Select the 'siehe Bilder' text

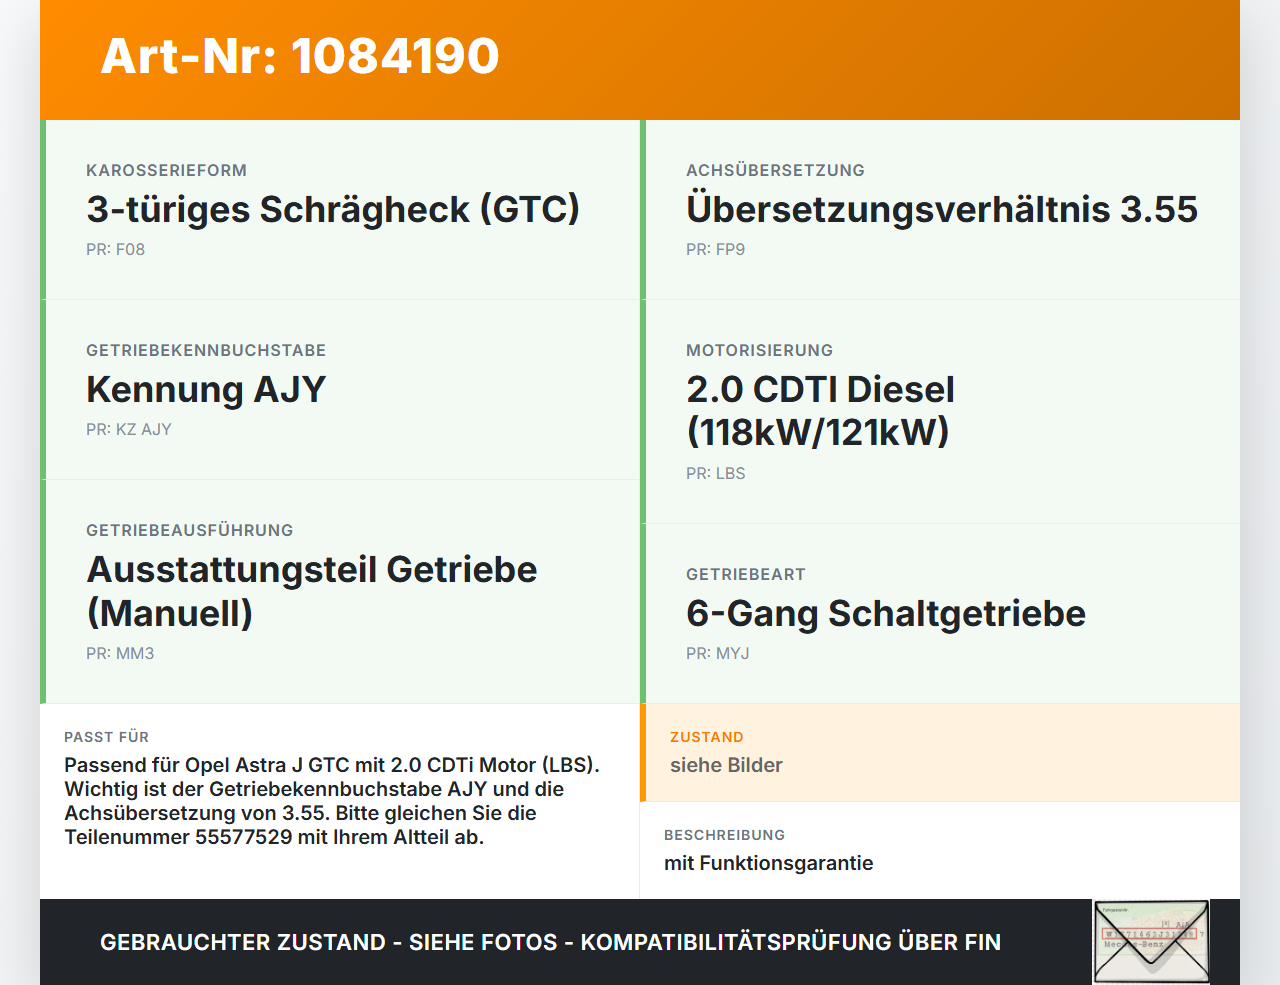pos(726,765)
